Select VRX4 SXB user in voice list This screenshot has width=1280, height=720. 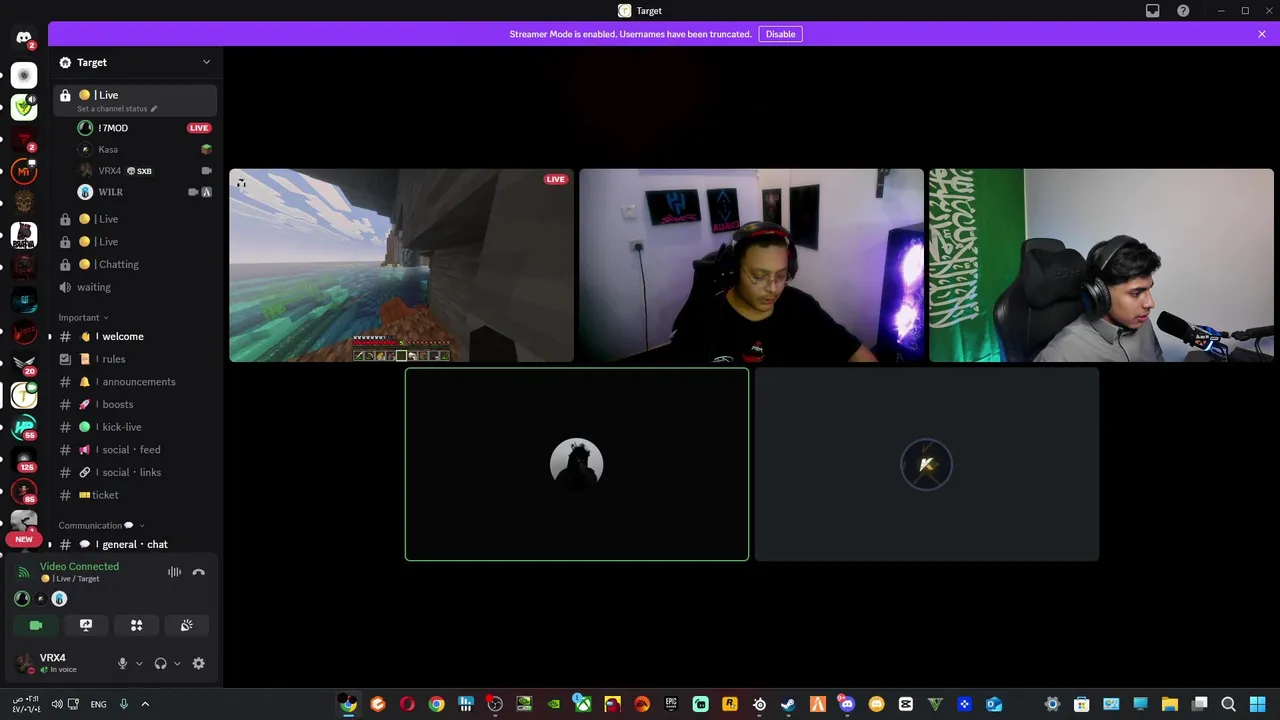(145, 171)
